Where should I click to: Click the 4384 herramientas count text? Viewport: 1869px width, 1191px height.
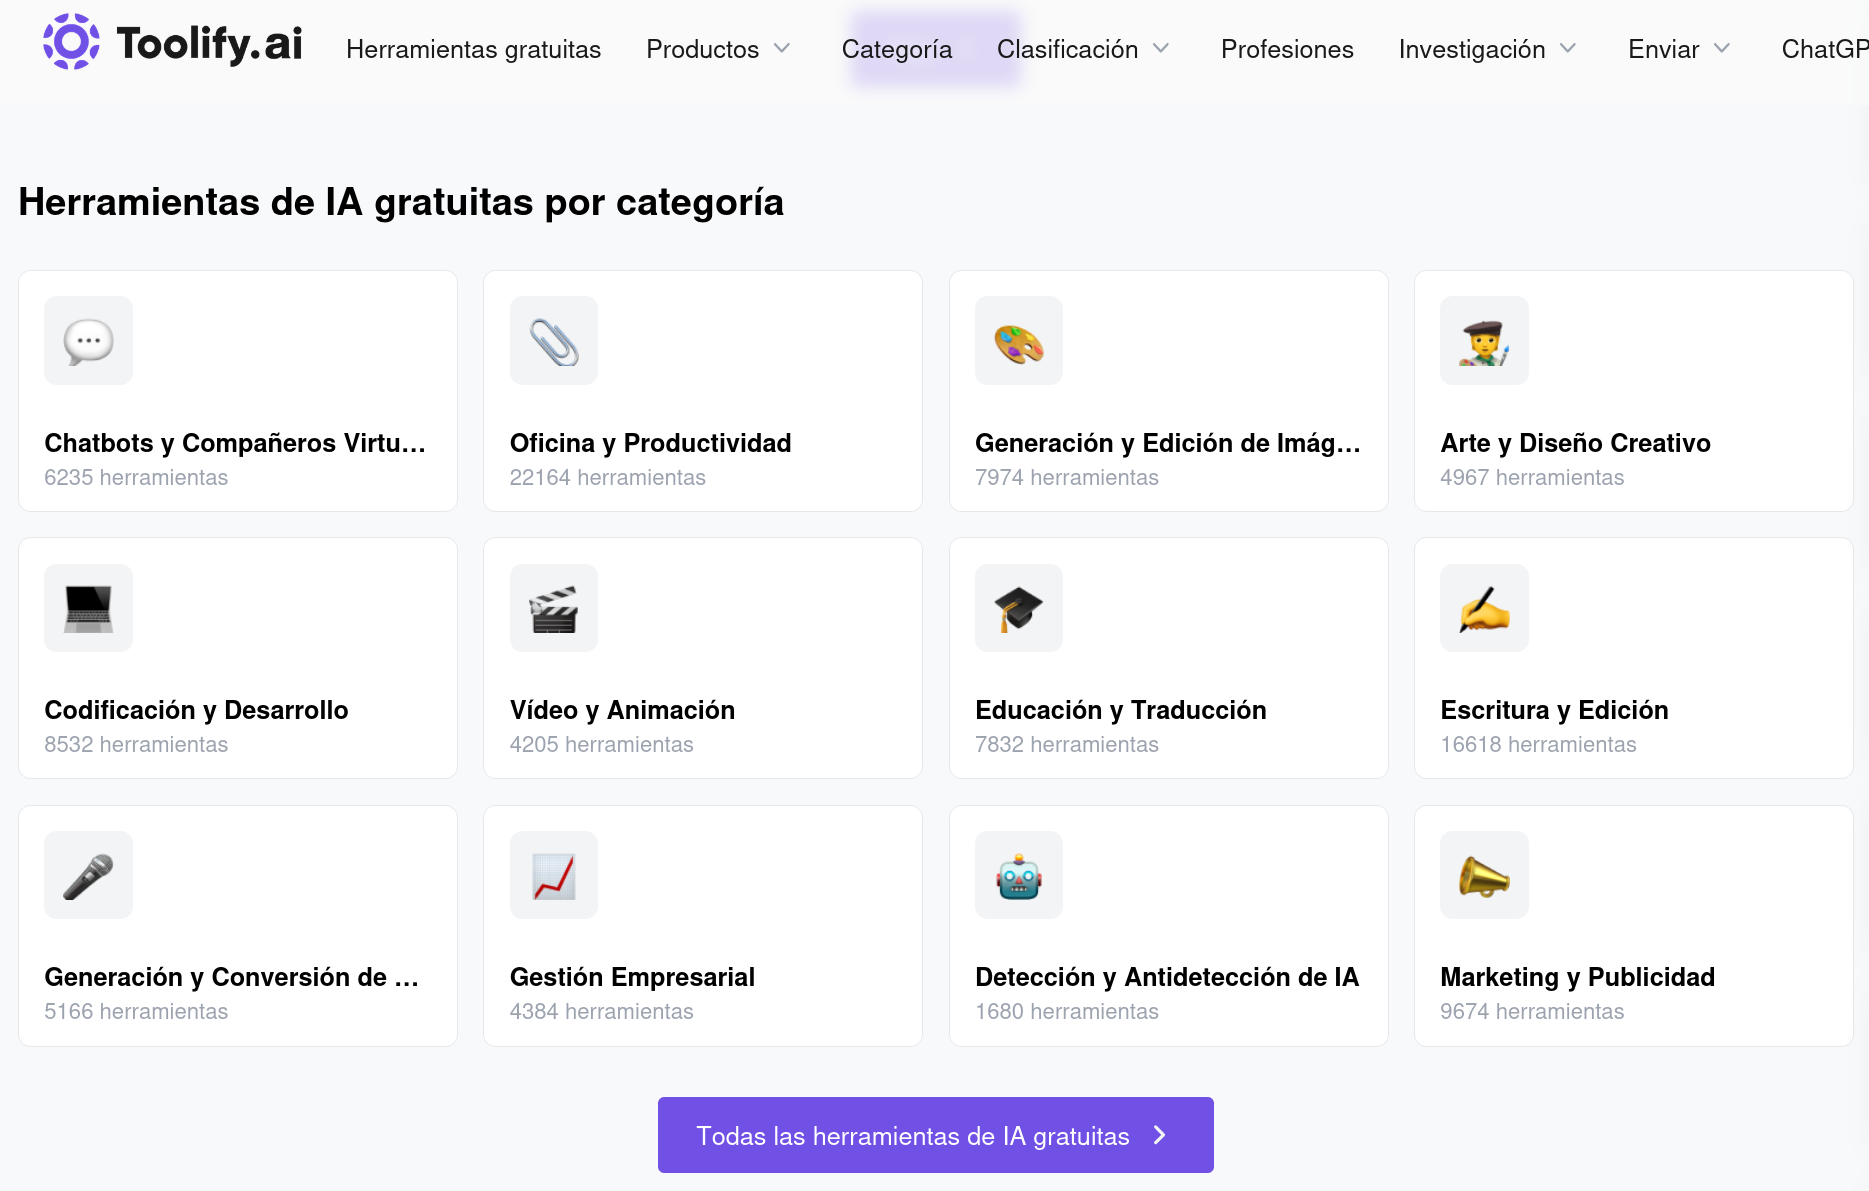tap(601, 1012)
